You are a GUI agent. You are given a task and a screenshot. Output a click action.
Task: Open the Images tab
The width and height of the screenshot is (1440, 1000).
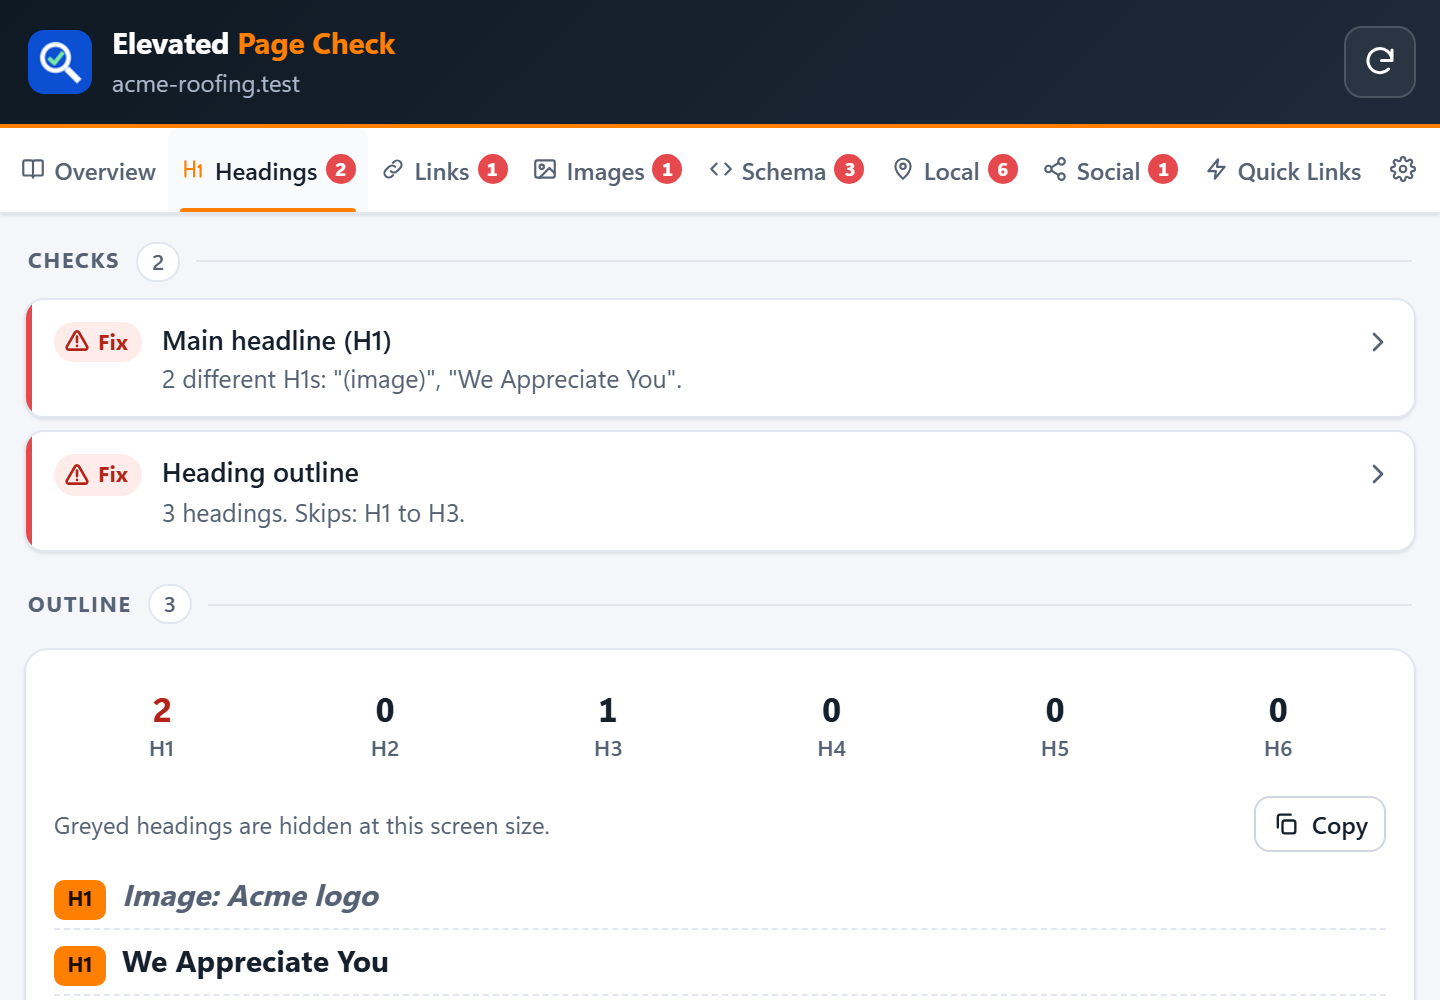[608, 172]
